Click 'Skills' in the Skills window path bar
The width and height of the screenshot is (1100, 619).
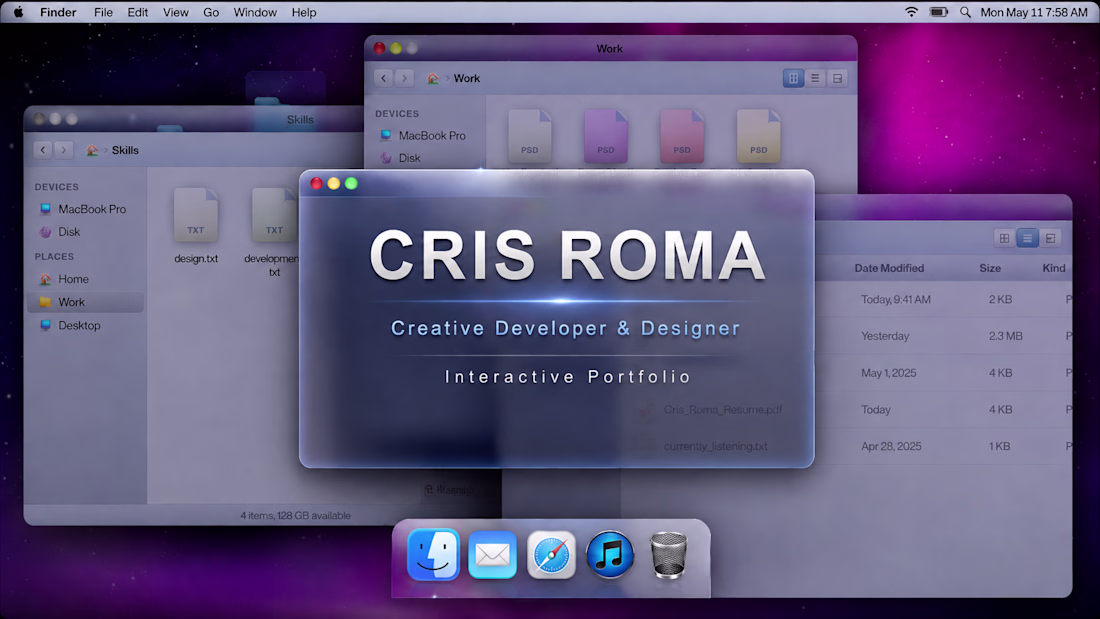tap(125, 150)
